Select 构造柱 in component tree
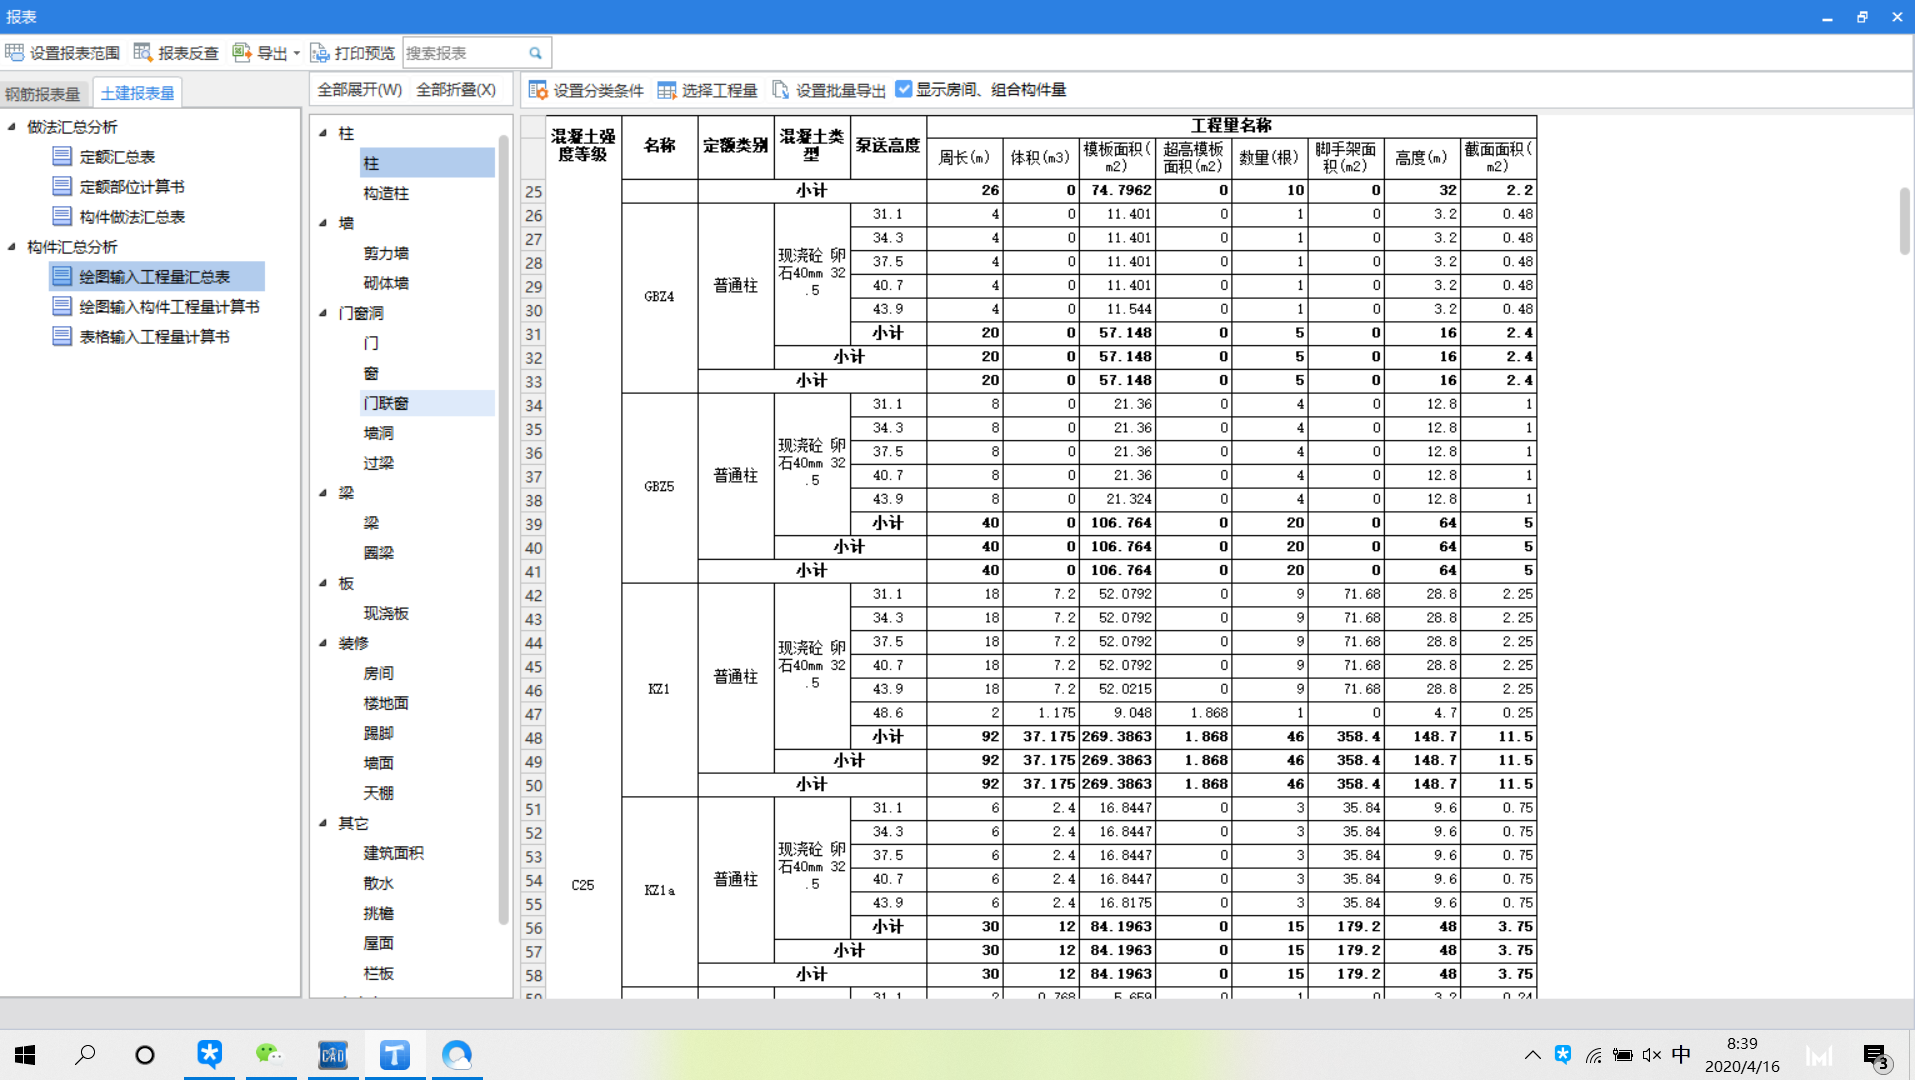The height and width of the screenshot is (1080, 1915). coord(386,193)
